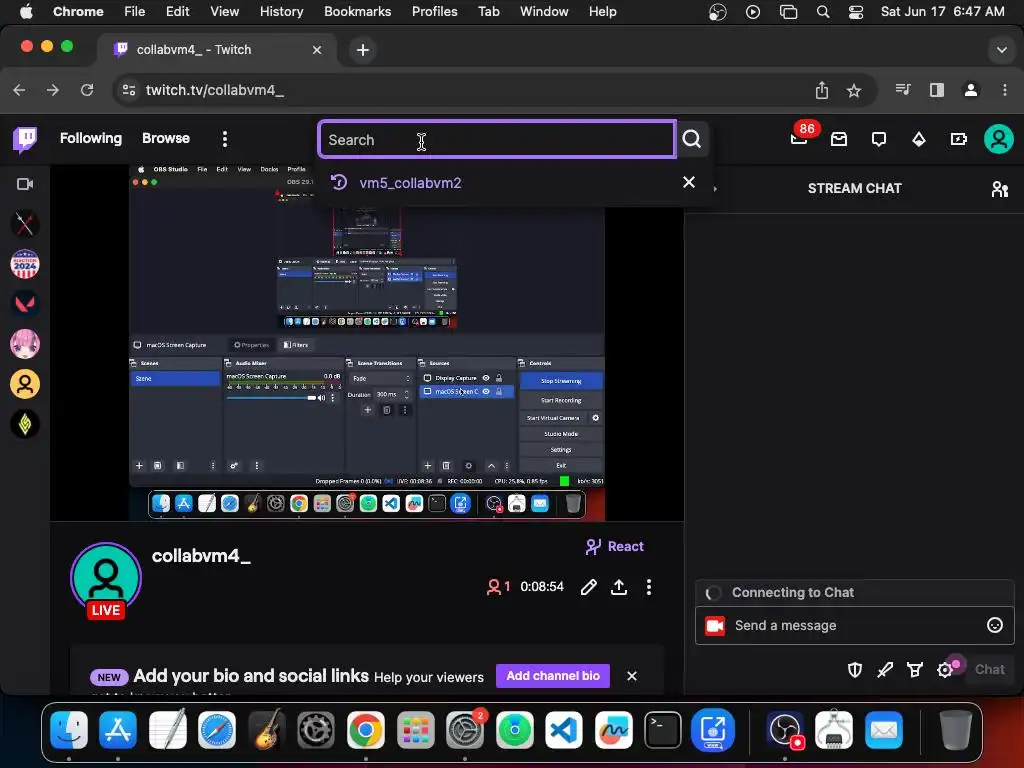Click the search magnifier button

692,139
